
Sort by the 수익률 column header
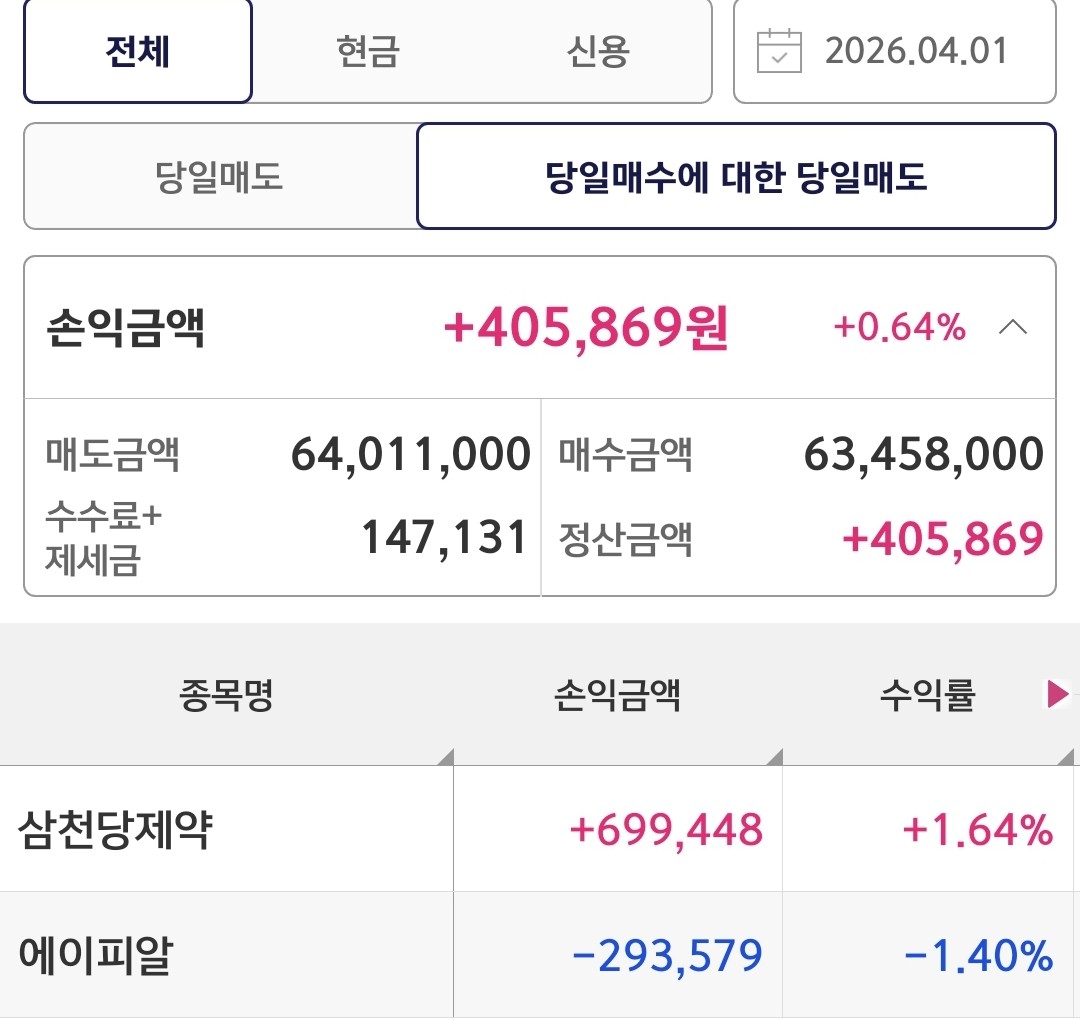(x=927, y=695)
